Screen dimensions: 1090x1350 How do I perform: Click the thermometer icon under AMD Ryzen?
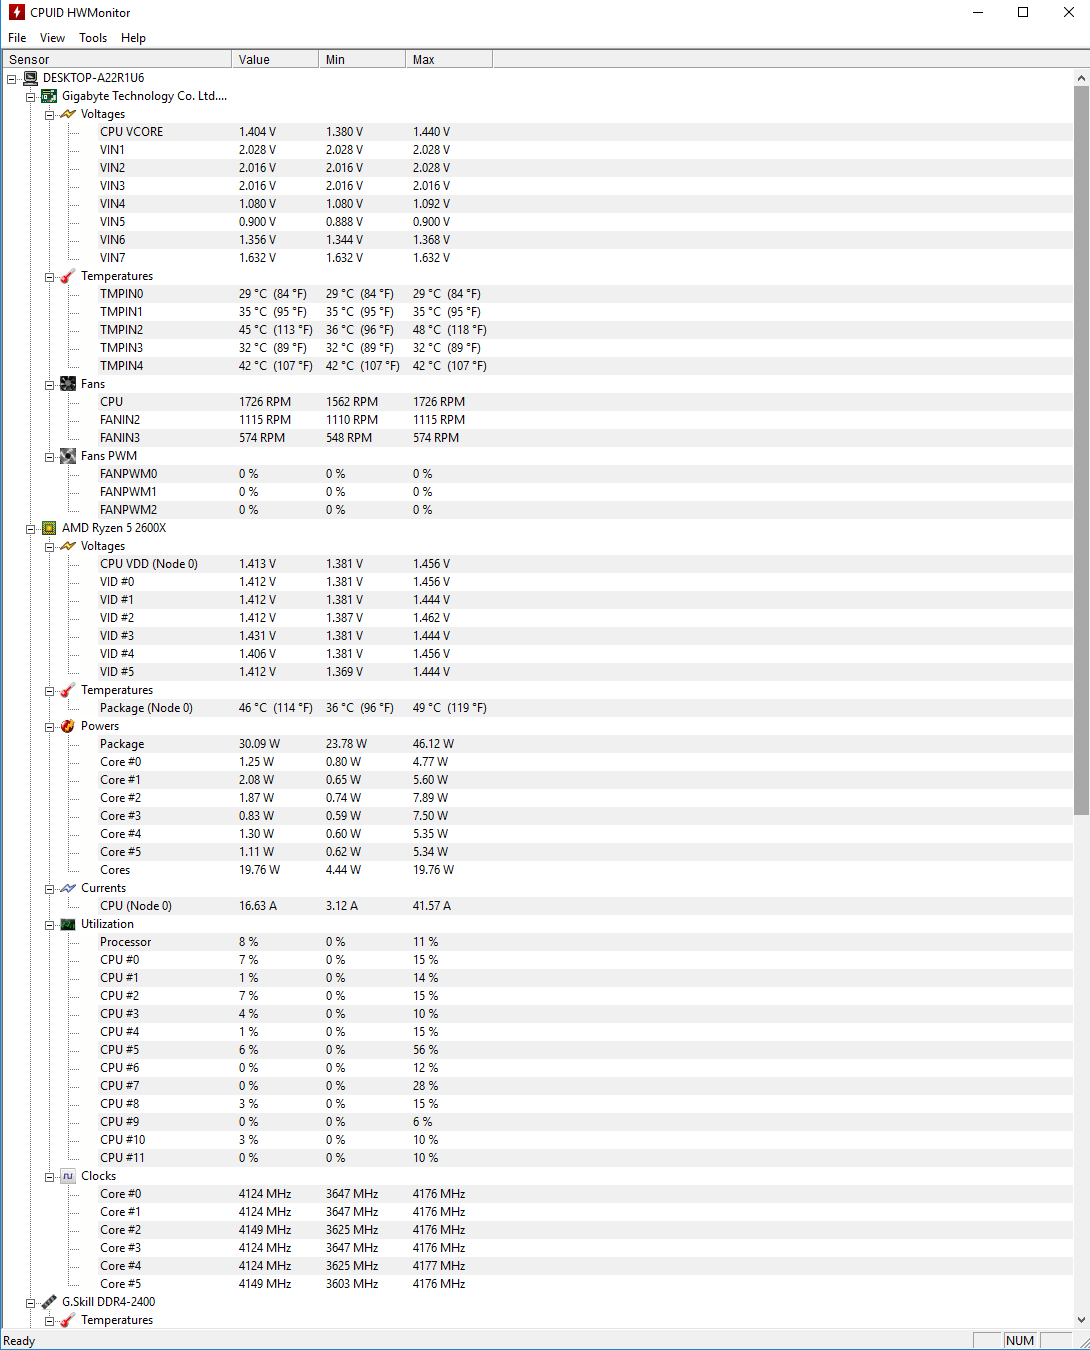tap(68, 690)
